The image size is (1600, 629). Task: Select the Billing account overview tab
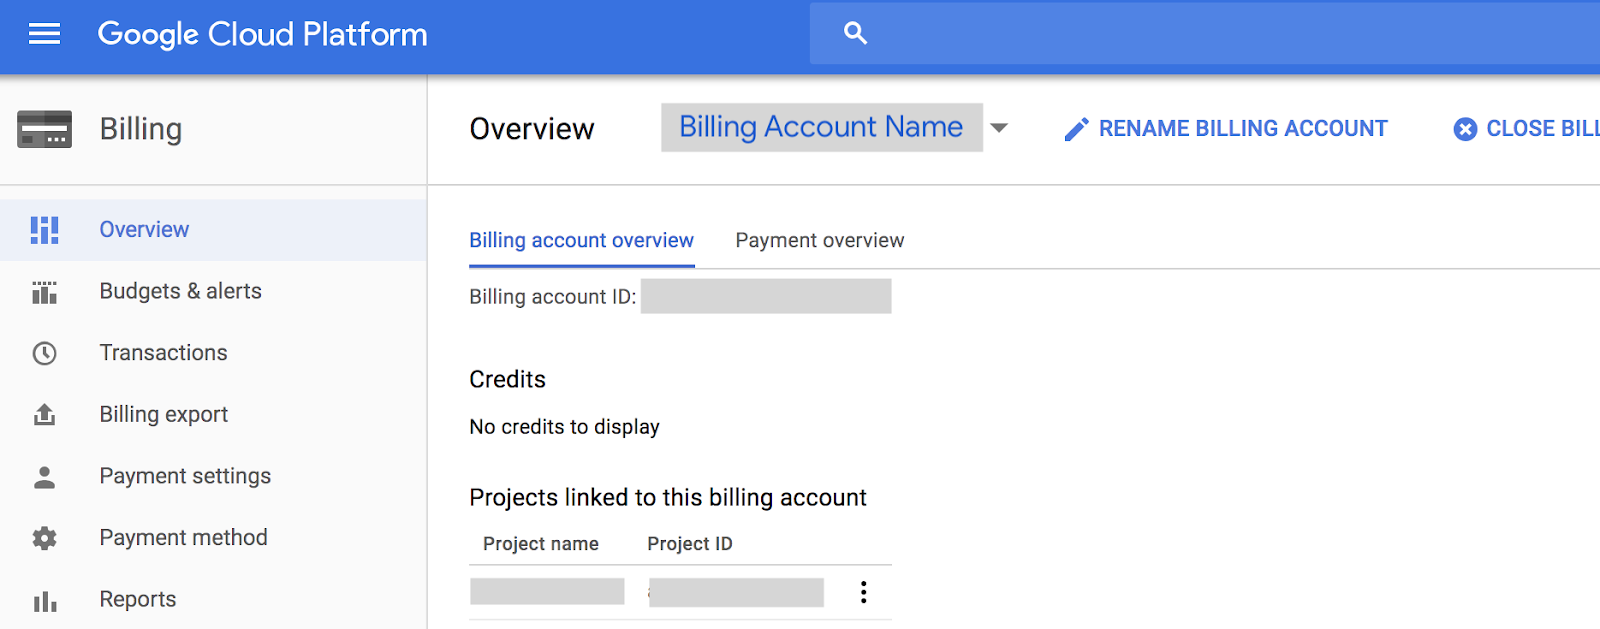[x=581, y=241]
